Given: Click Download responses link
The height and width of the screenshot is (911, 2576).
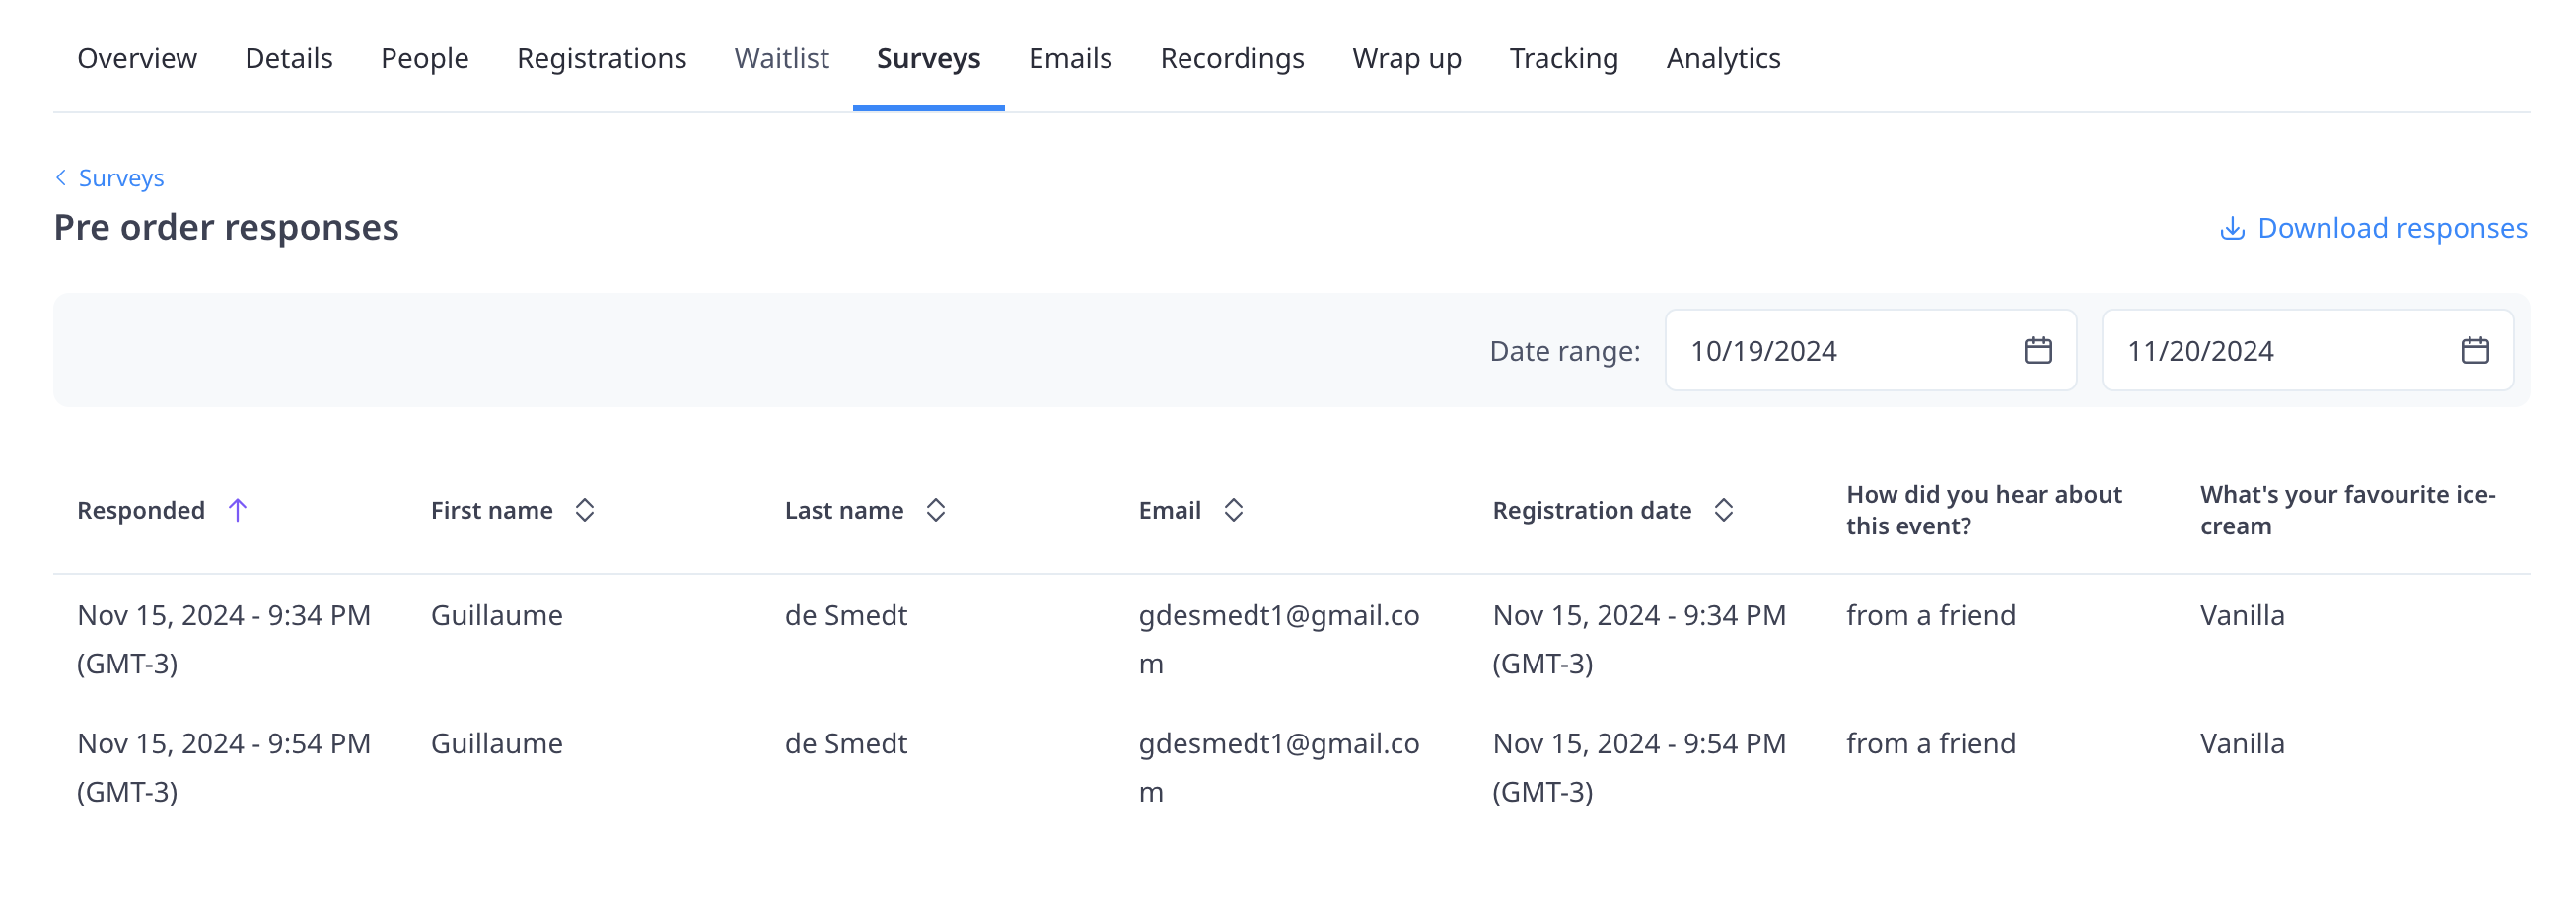Looking at the screenshot, I should pos(2391,229).
